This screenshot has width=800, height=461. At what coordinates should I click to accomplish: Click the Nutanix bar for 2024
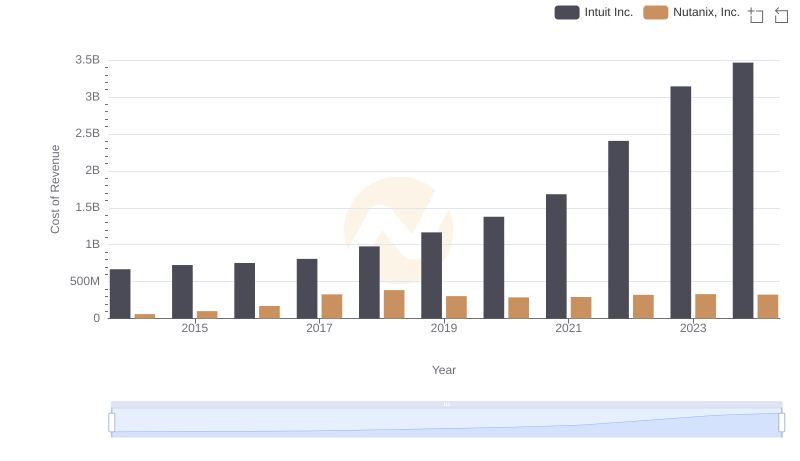point(768,306)
